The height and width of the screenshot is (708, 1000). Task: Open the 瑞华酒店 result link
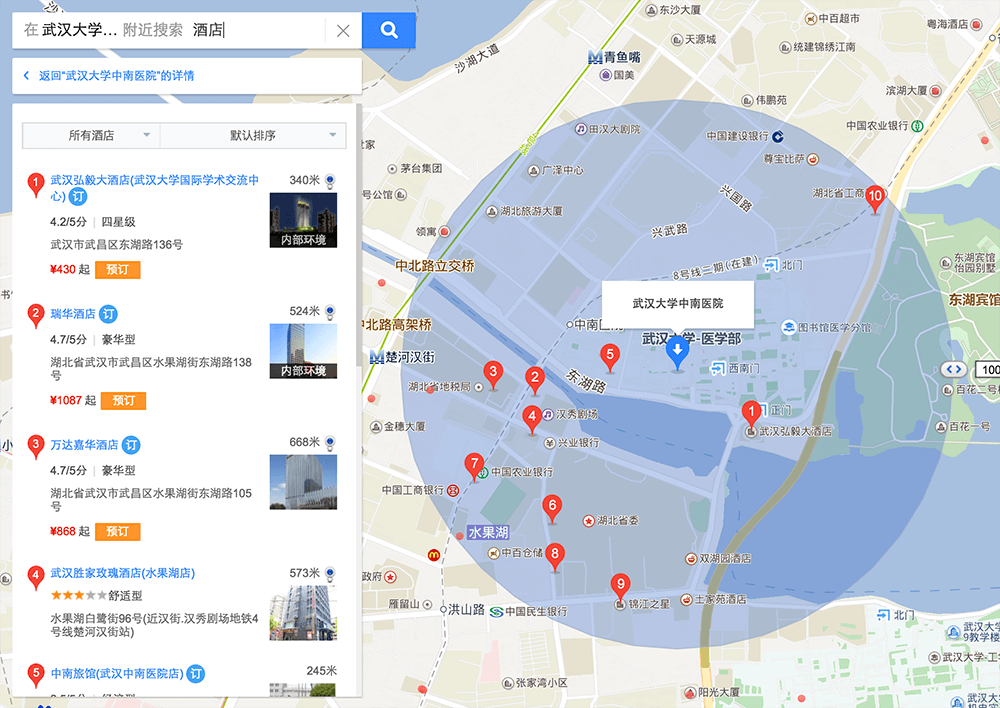coord(73,314)
